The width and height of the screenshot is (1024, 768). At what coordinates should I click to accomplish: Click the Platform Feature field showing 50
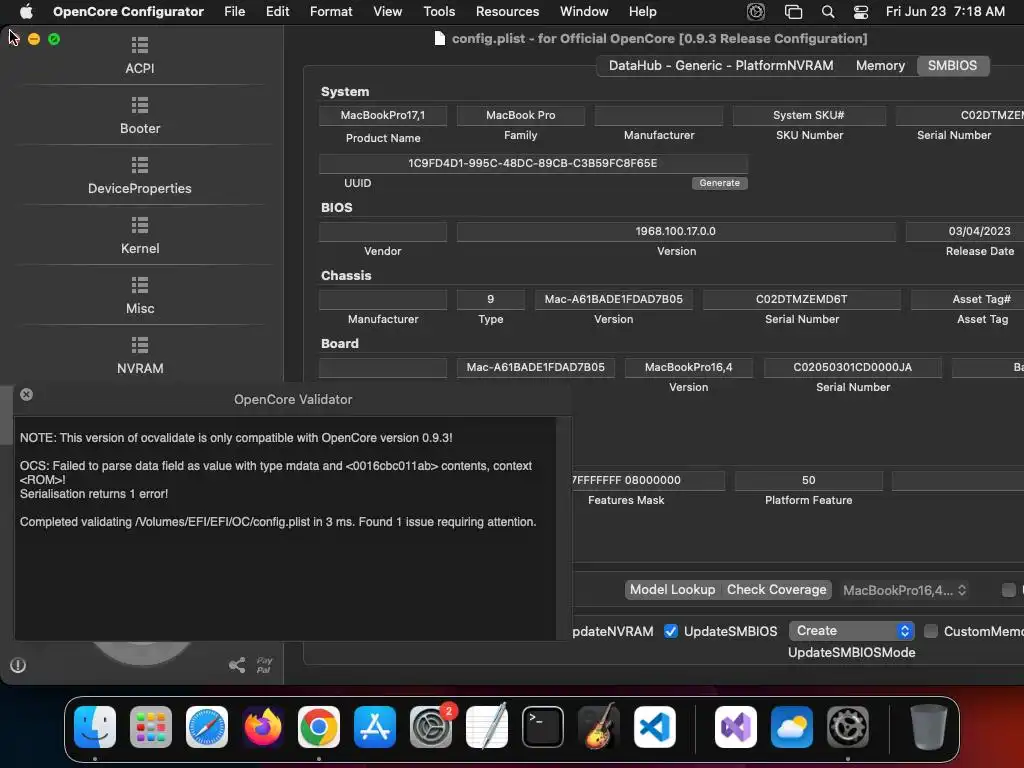point(808,480)
